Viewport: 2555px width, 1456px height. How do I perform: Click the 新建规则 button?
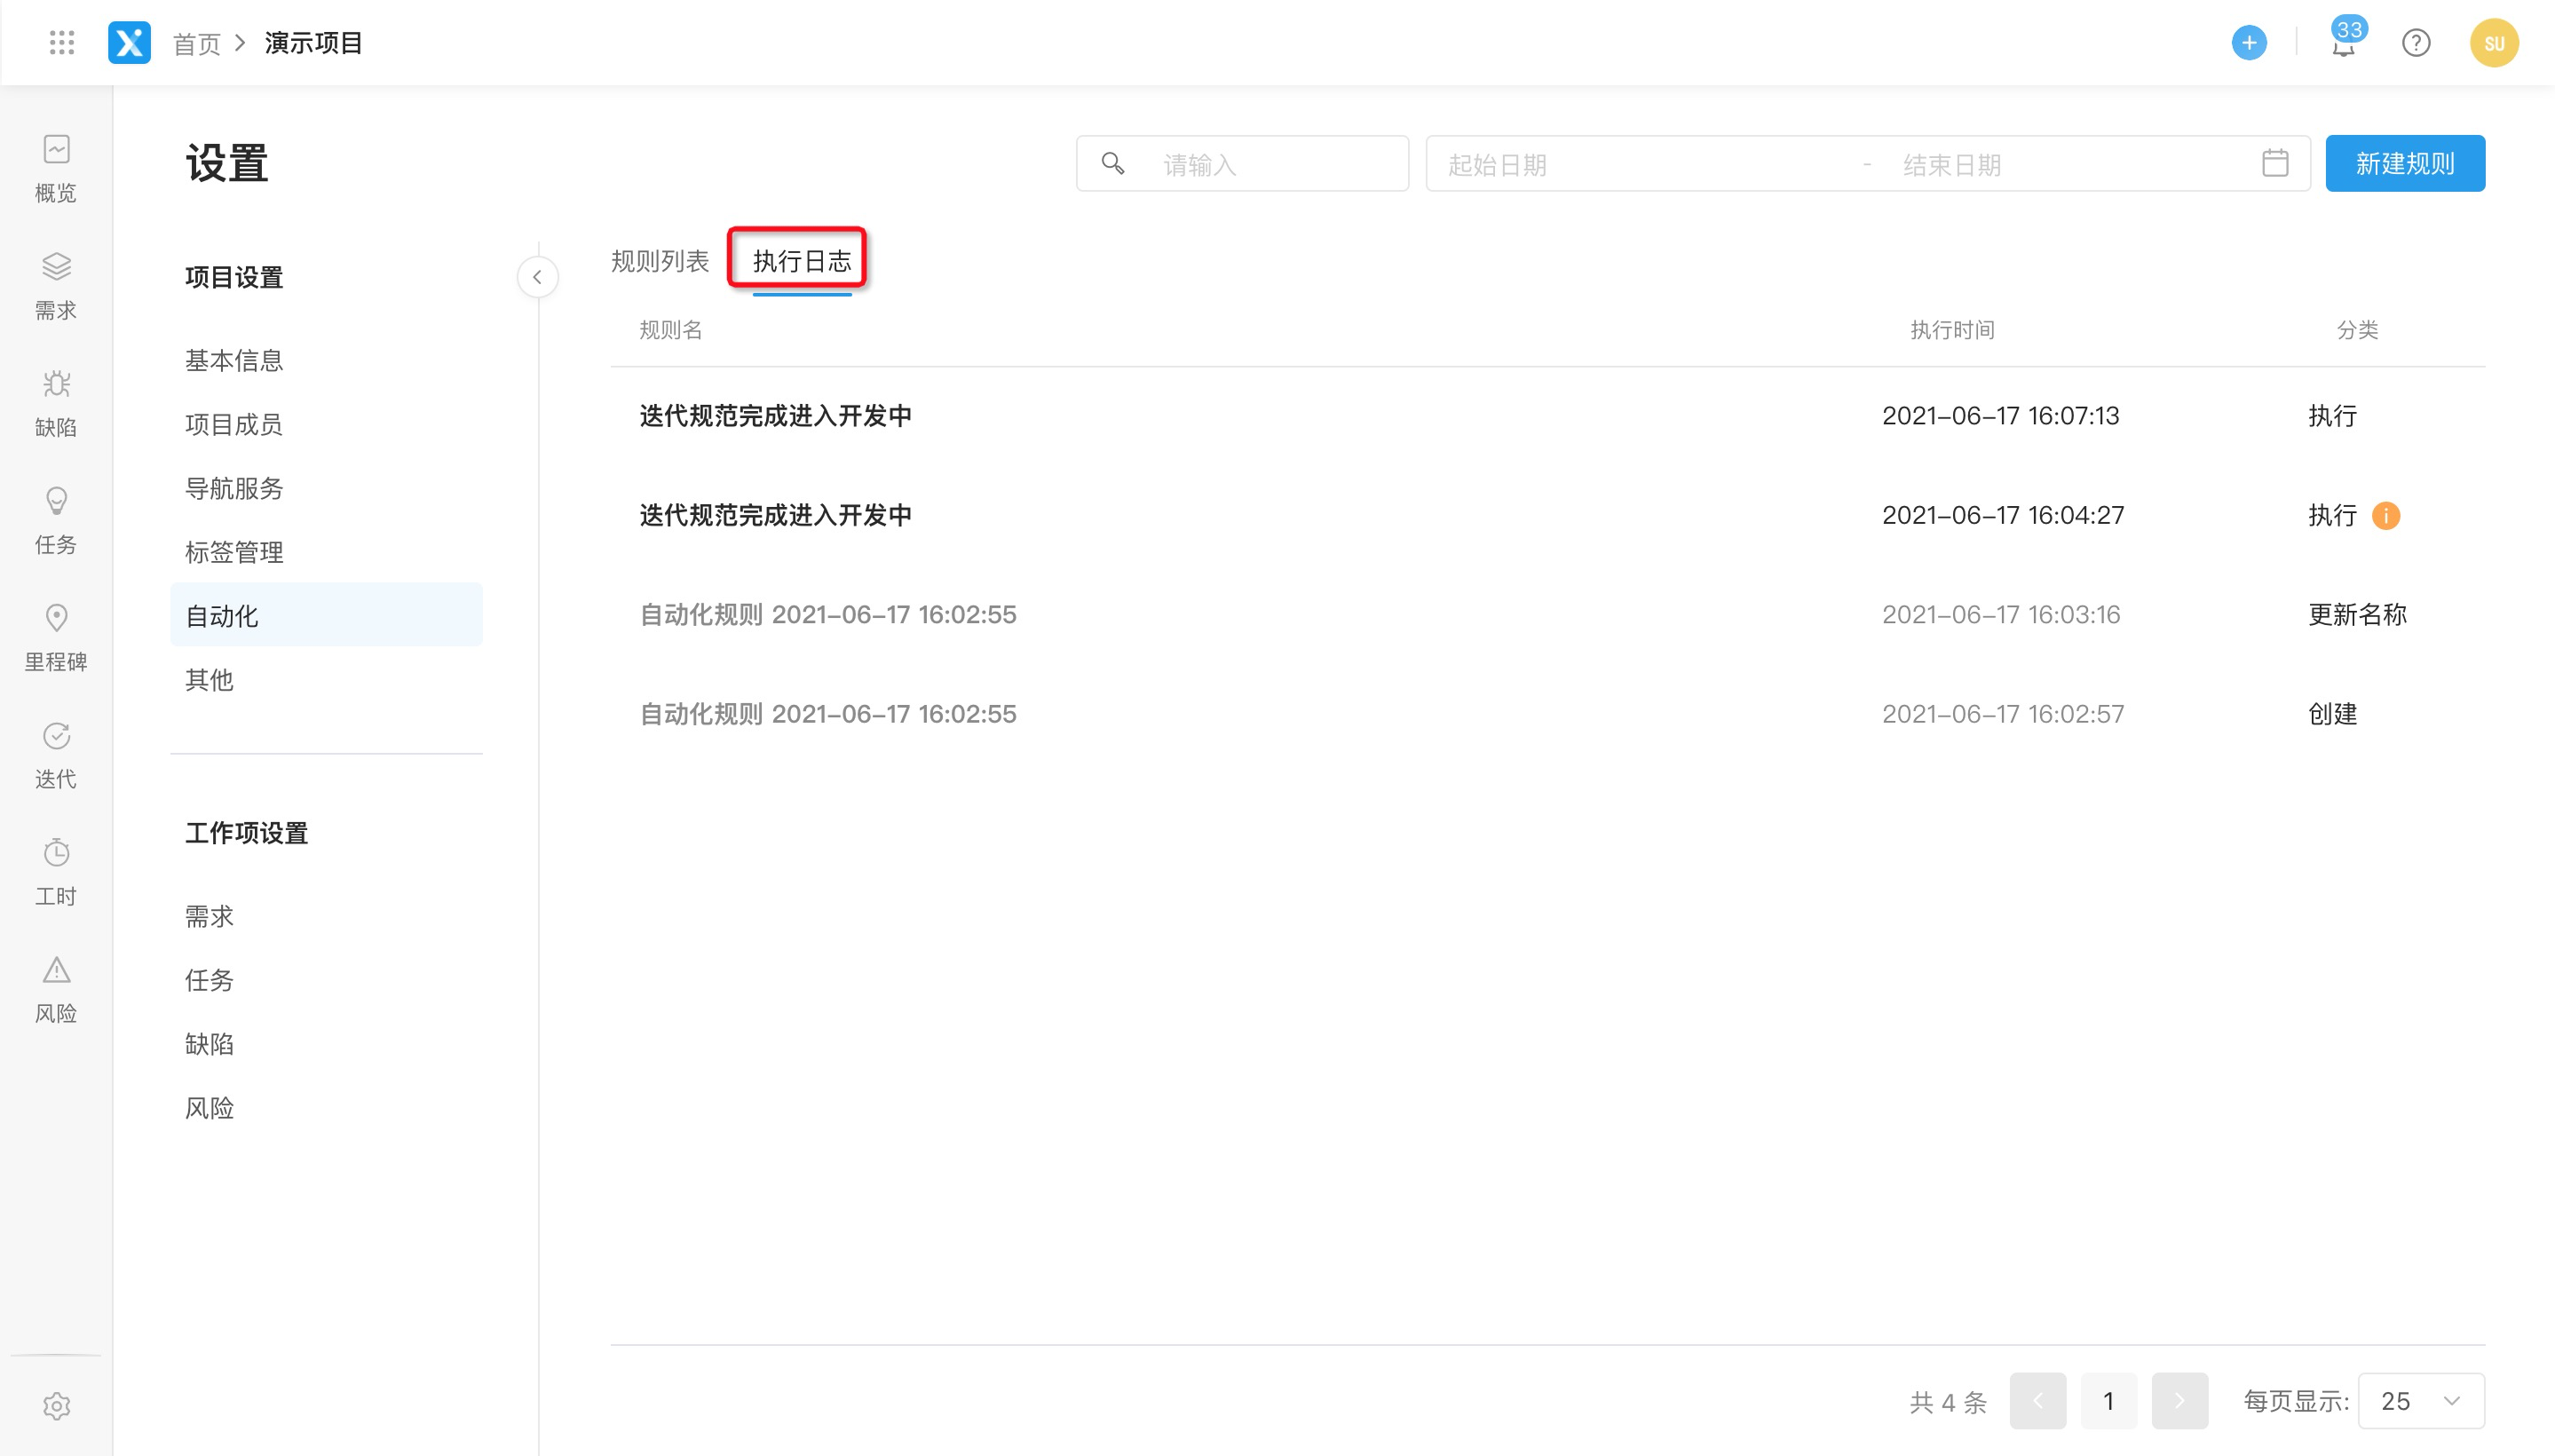[x=2405, y=163]
